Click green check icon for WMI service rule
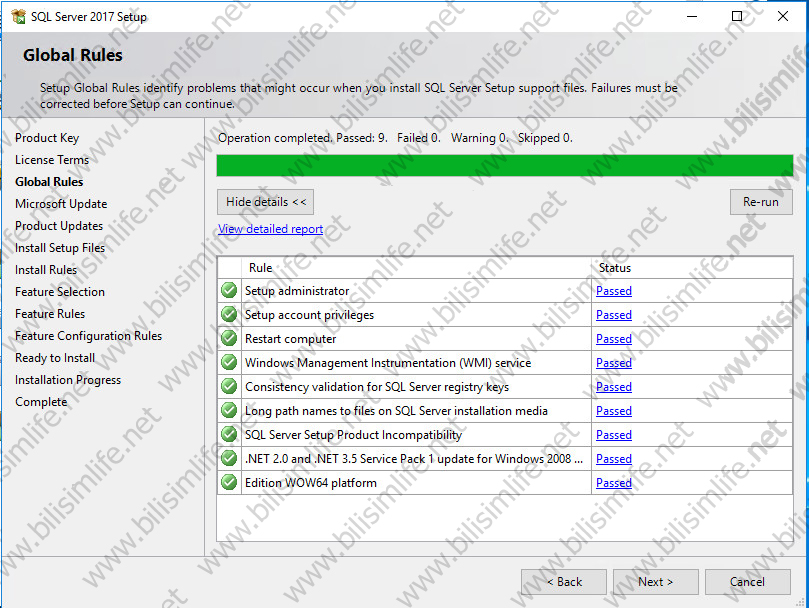Image resolution: width=809 pixels, height=608 pixels. point(229,362)
